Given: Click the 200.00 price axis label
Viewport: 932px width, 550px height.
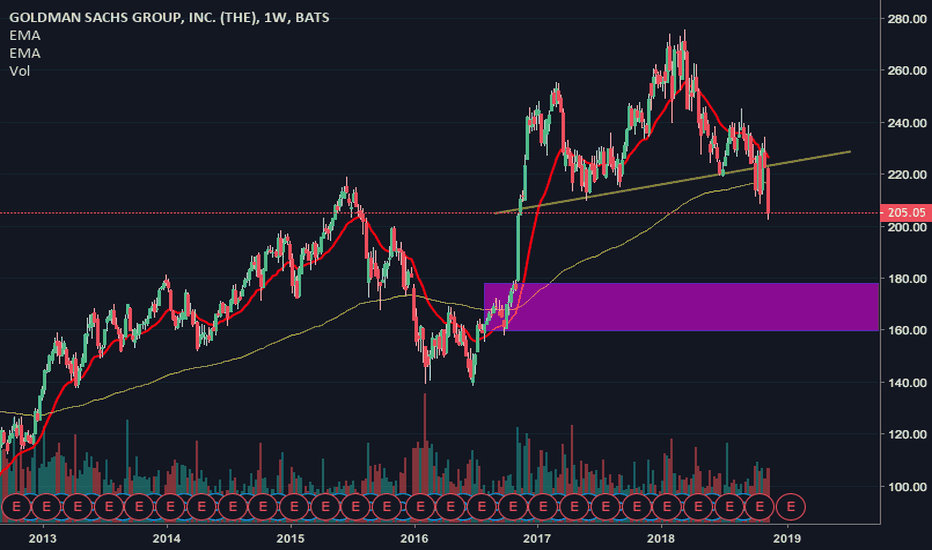Looking at the screenshot, I should [x=907, y=227].
